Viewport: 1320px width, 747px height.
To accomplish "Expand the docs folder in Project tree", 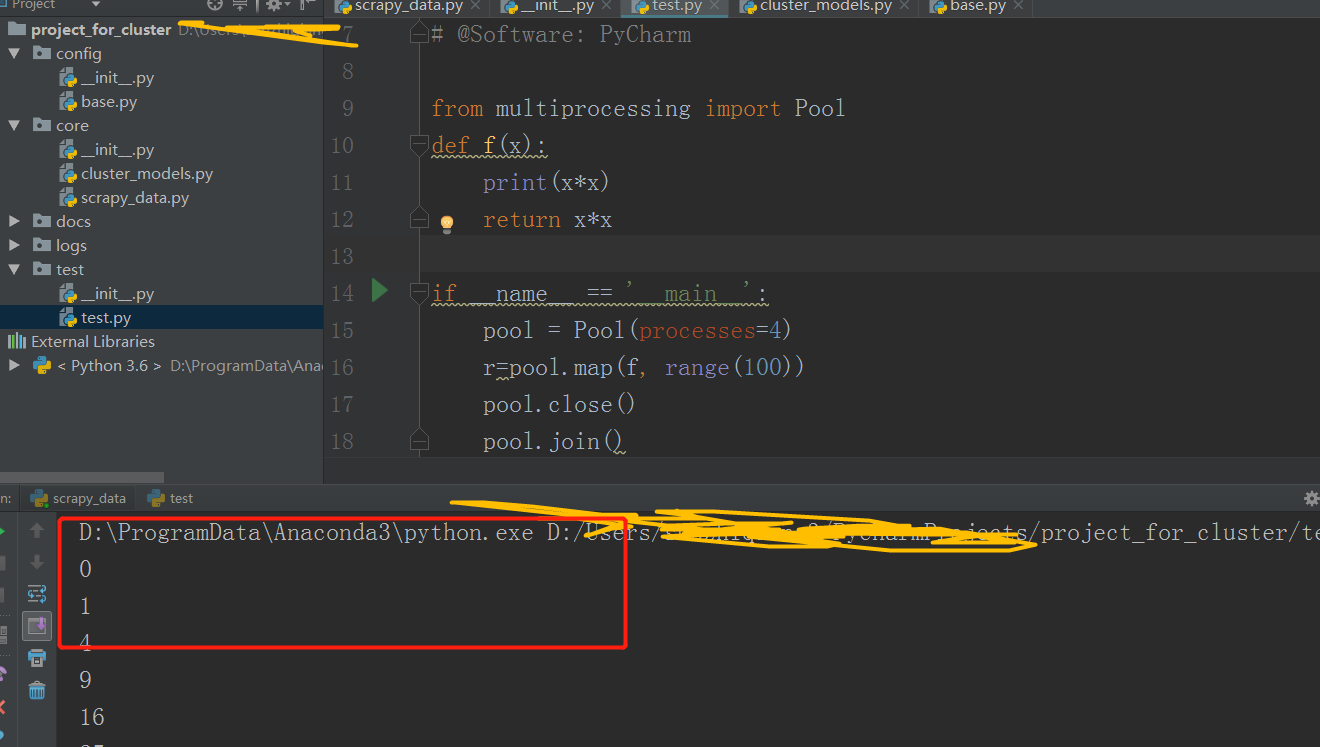I will pos(14,221).
